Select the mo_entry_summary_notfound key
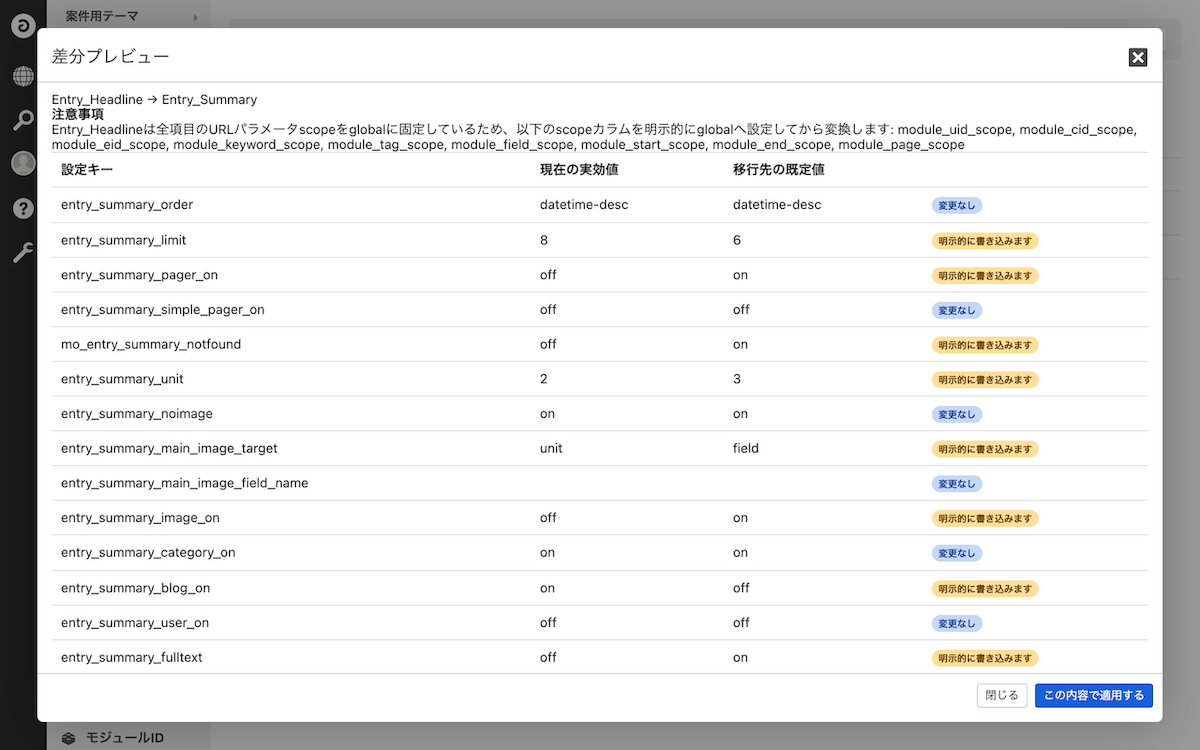 tap(151, 344)
